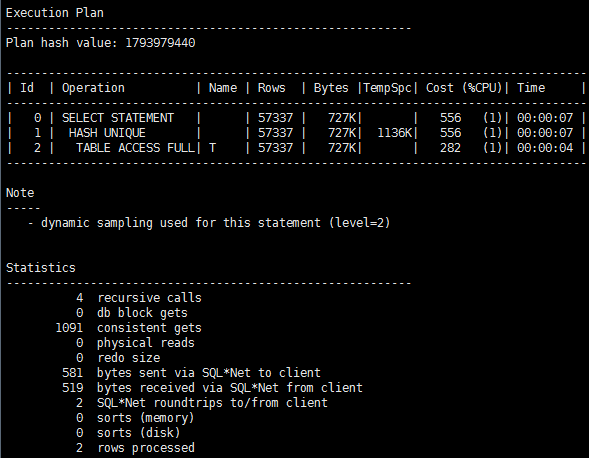Screen dimensions: 589x458
Task: Click the 1091 'consistent gets' line
Action: point(128,328)
